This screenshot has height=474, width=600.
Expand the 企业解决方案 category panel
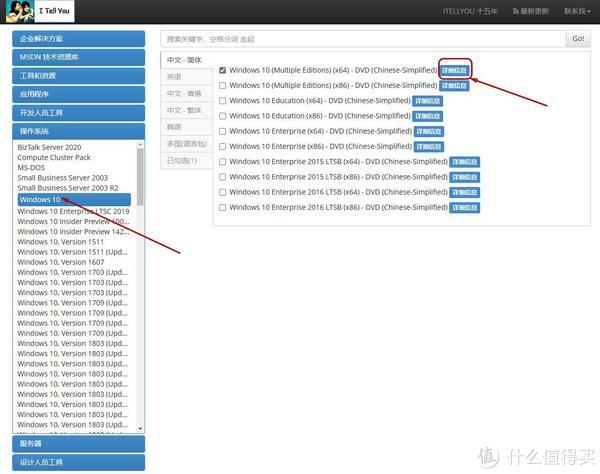(78, 38)
